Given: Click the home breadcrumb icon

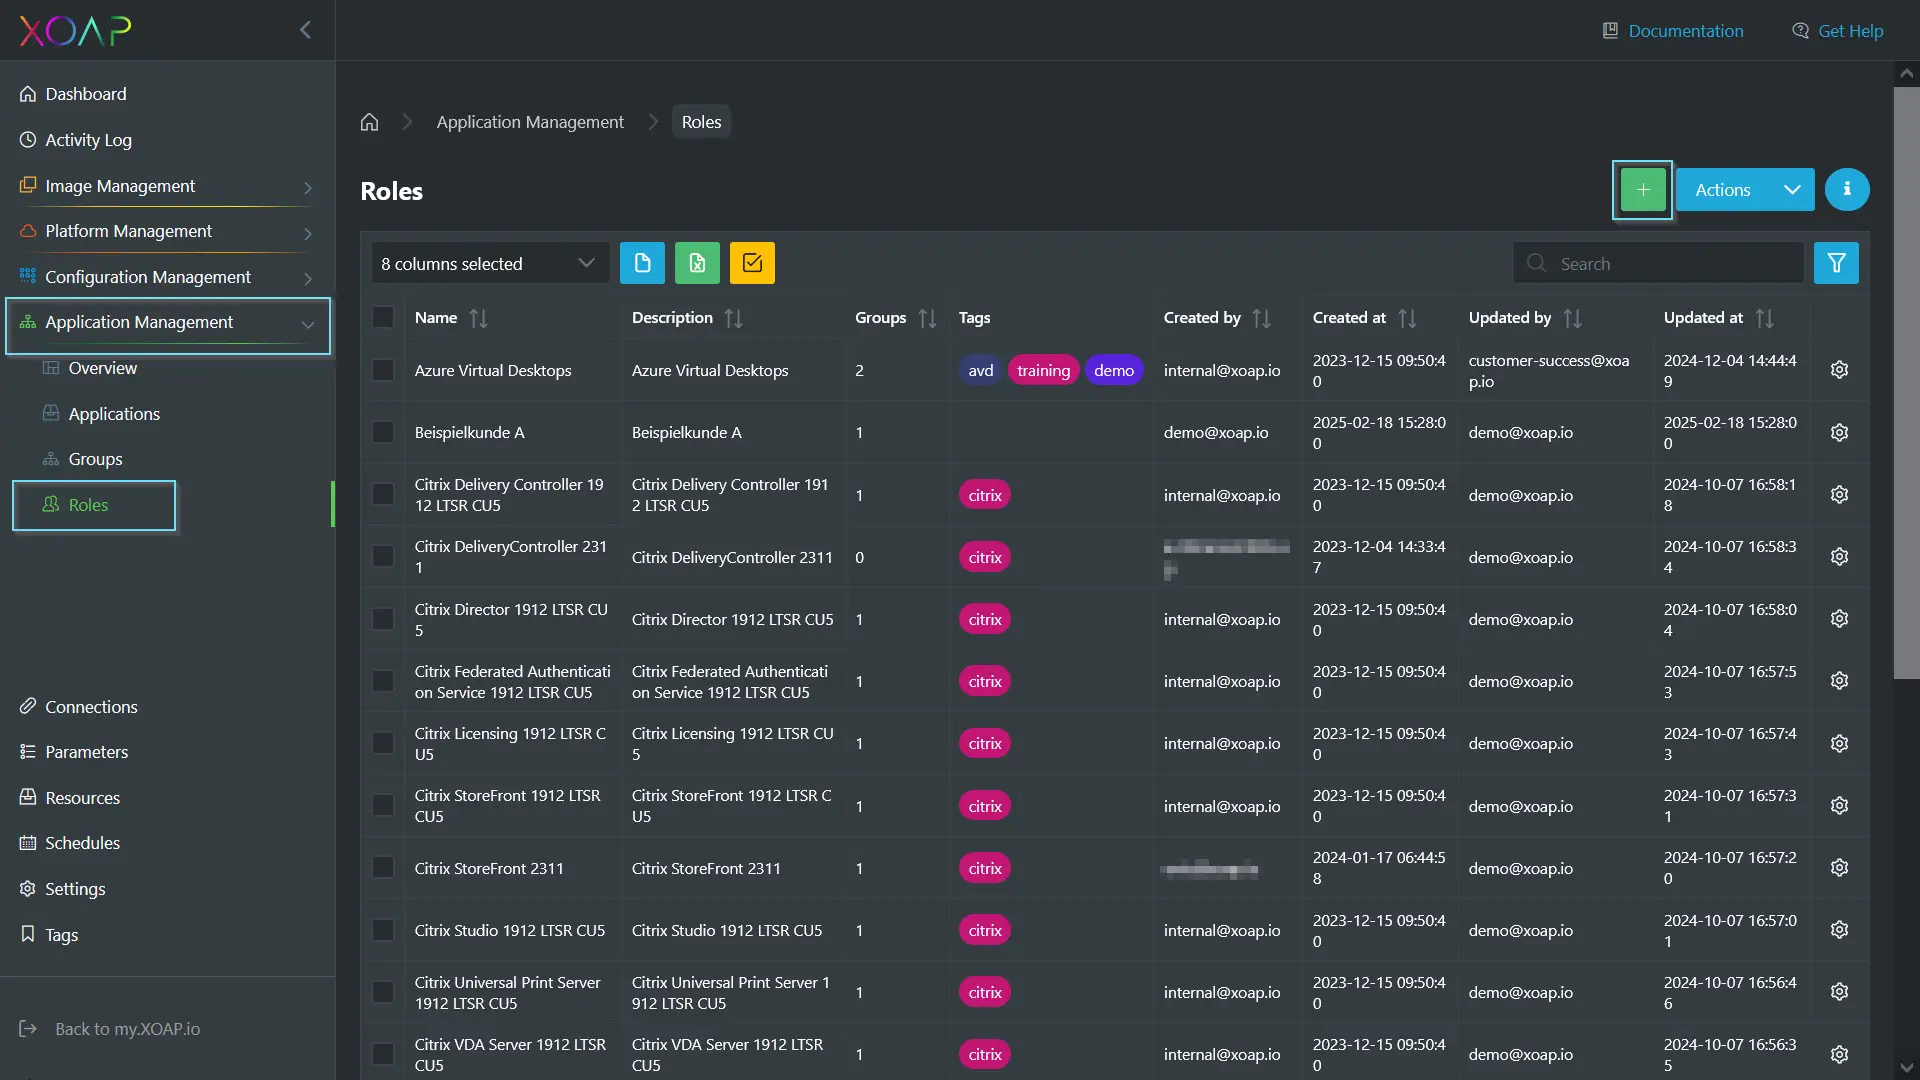Looking at the screenshot, I should point(369,122).
